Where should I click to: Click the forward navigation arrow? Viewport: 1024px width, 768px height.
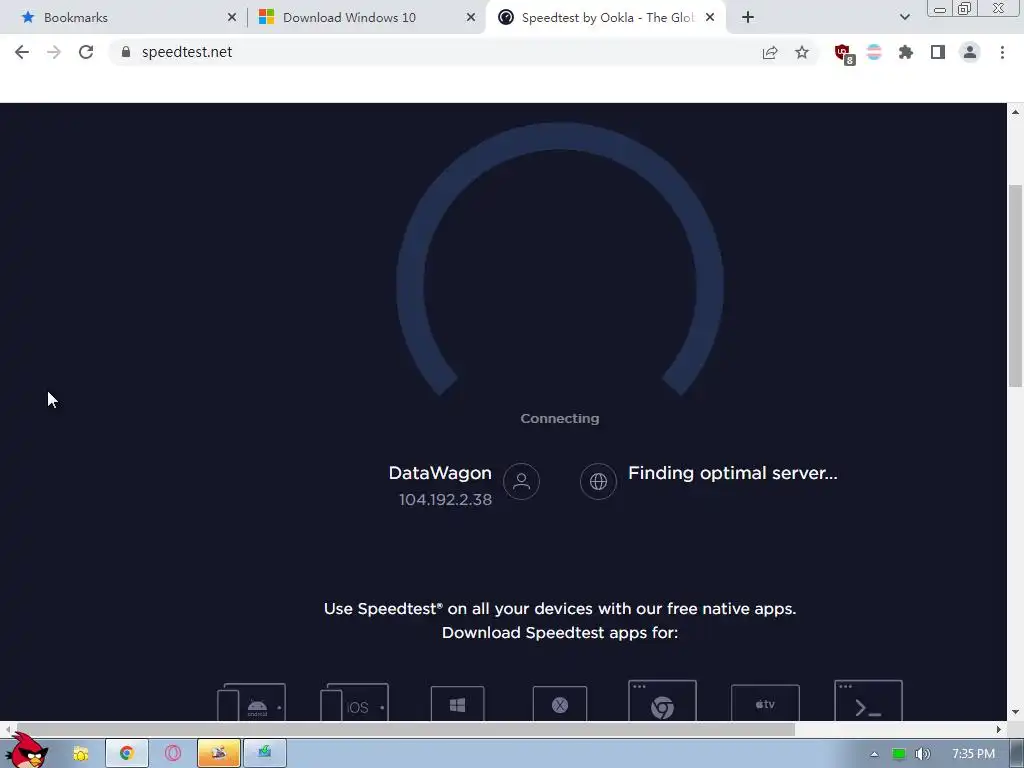[x=54, y=52]
